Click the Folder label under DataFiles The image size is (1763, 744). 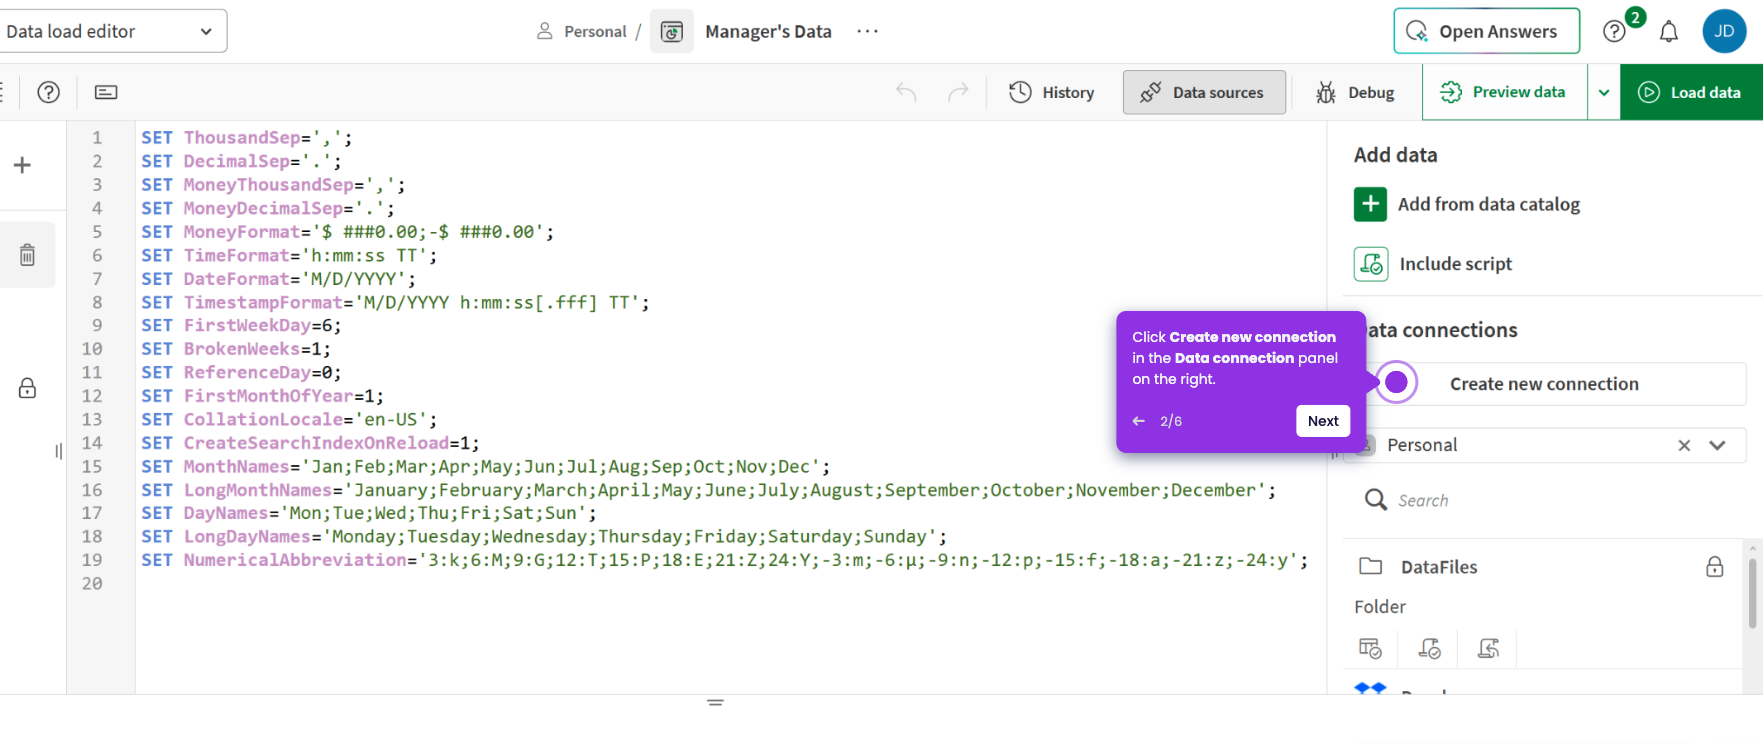[1380, 607]
